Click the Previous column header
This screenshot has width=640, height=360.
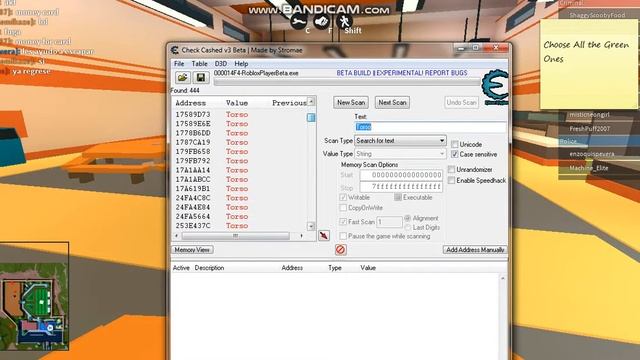click(x=289, y=103)
